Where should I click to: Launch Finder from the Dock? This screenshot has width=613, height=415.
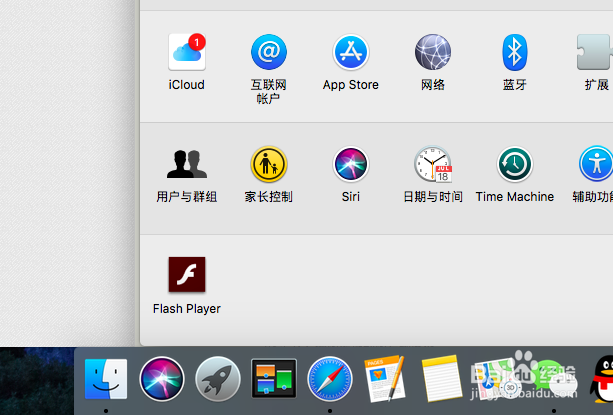click(x=106, y=379)
